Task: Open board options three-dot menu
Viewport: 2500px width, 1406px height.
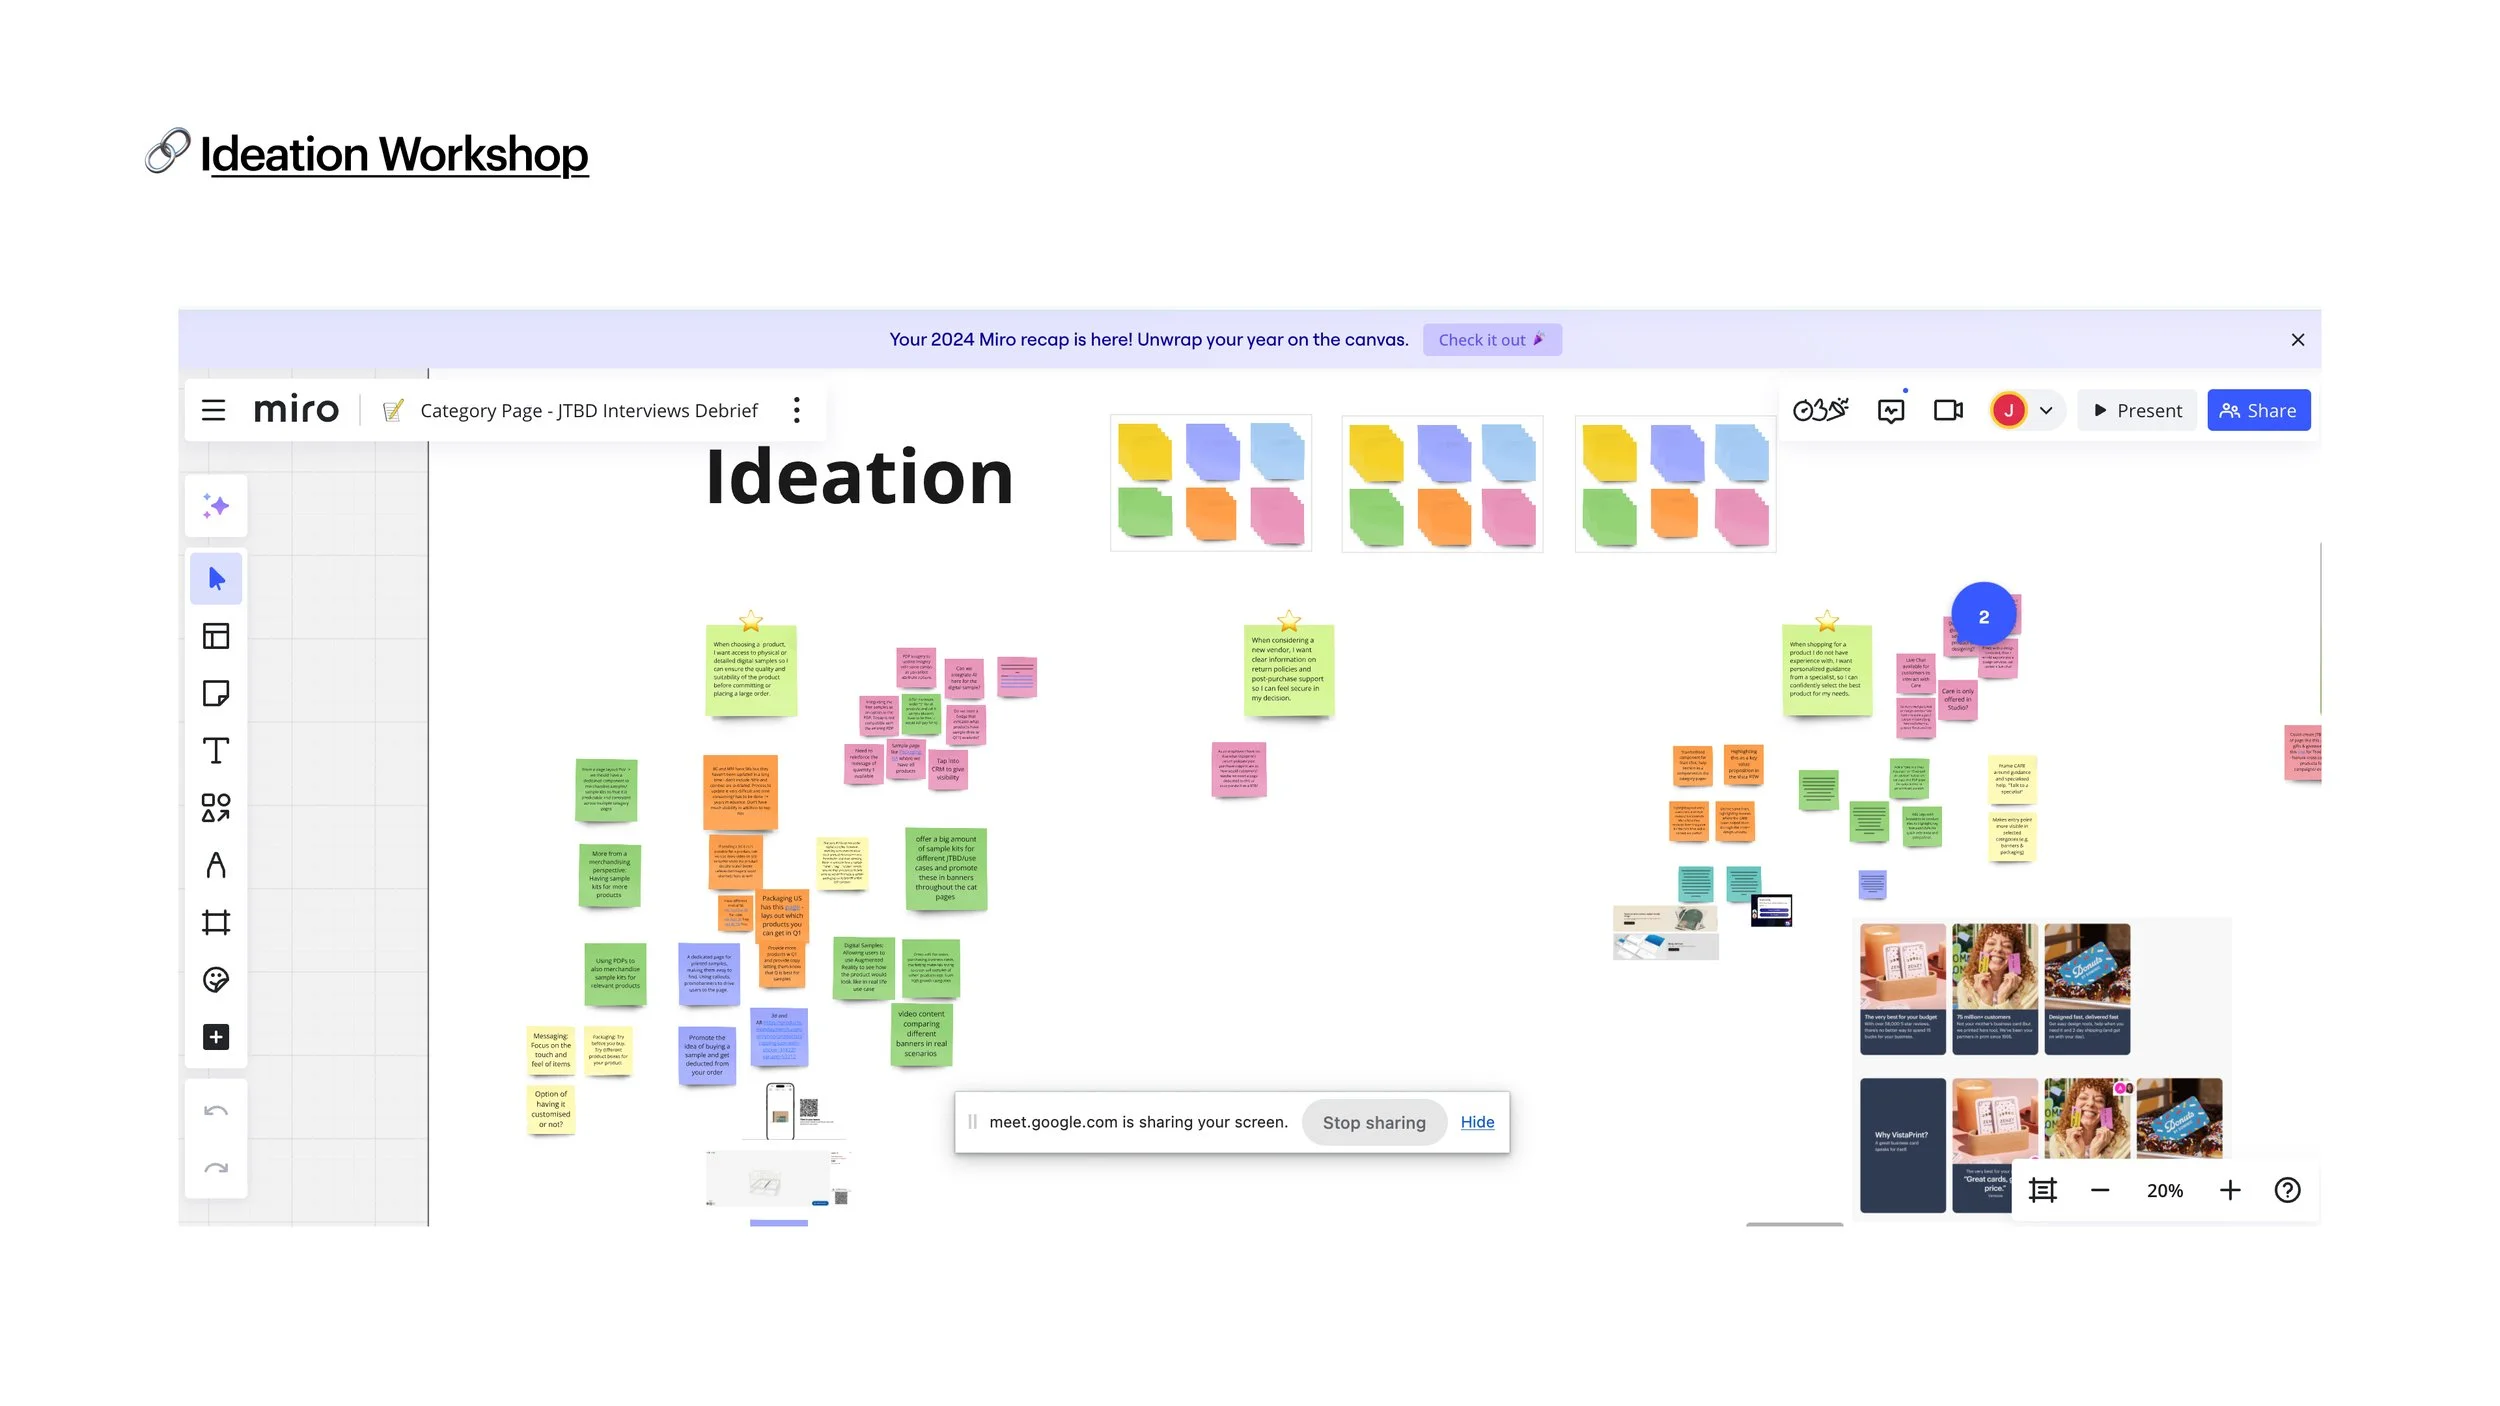Action: [796, 410]
